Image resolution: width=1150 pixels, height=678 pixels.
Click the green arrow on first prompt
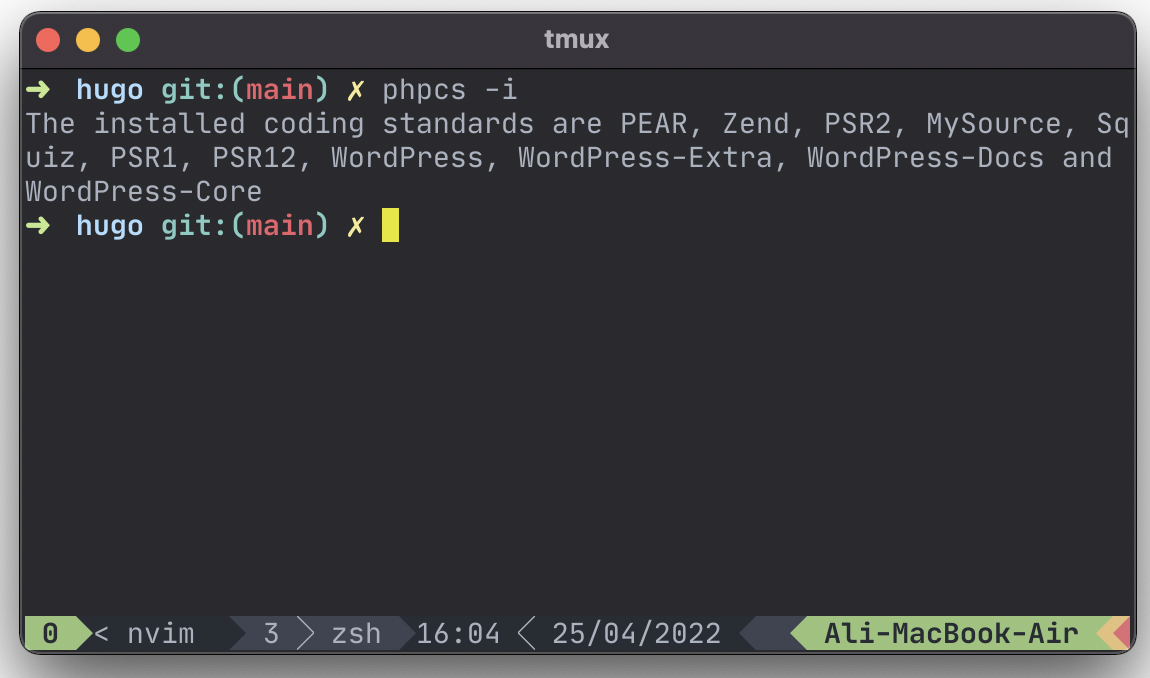(38, 90)
